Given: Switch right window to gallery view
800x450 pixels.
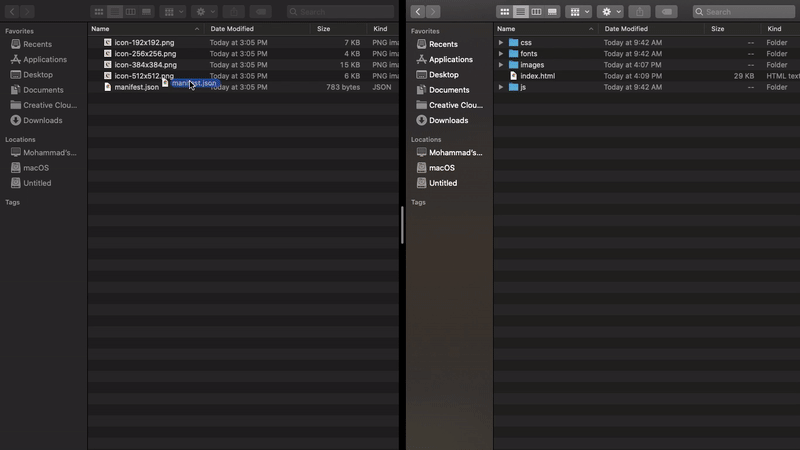Looking at the screenshot, I should click(x=552, y=12).
